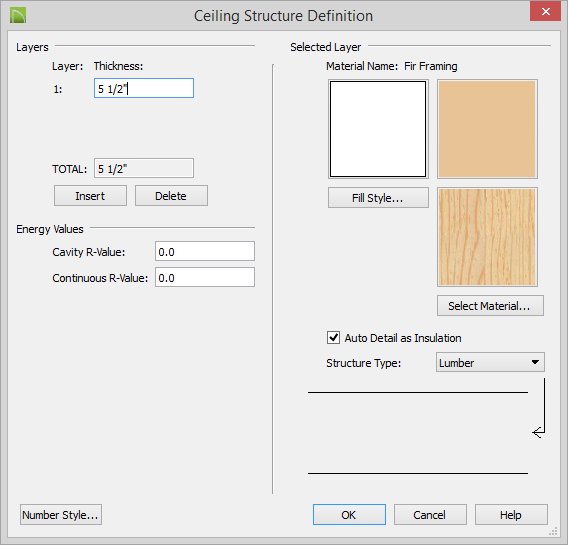Toggle Auto Detail as Insulation checkbox
The height and width of the screenshot is (545, 568).
333,338
